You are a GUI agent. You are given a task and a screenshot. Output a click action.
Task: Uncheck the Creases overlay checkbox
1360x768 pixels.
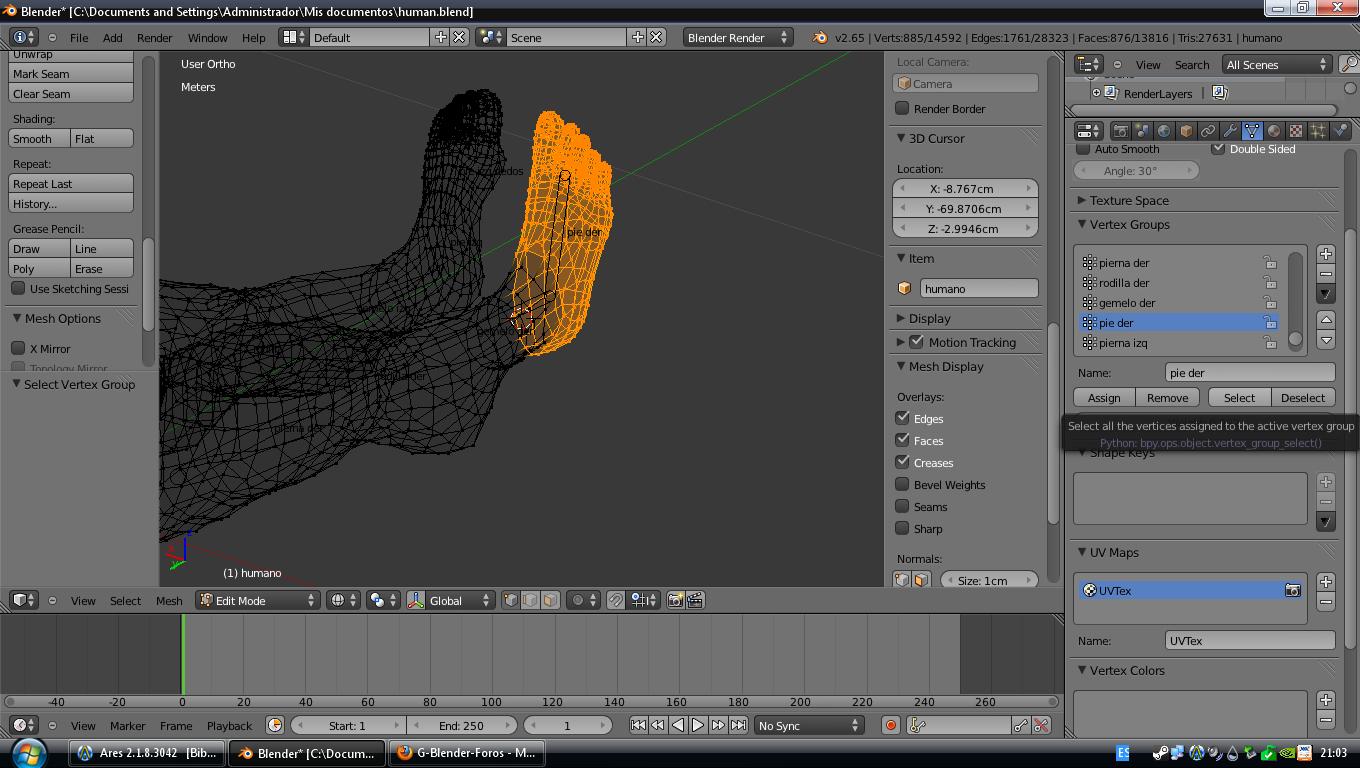coord(902,463)
